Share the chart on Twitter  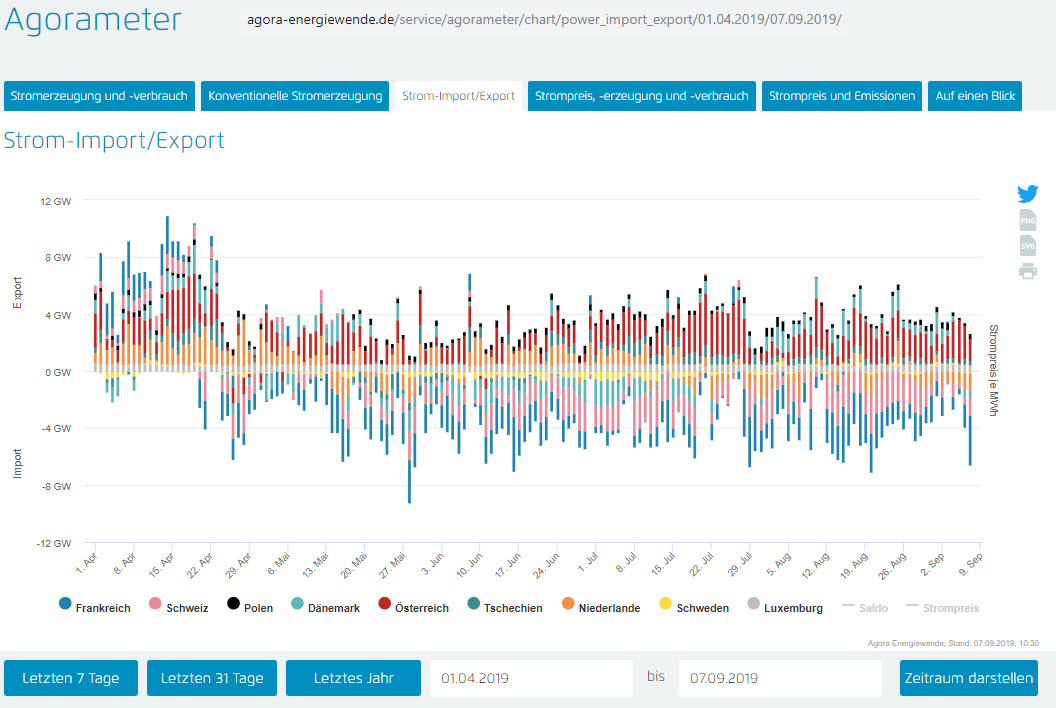coord(1027,194)
